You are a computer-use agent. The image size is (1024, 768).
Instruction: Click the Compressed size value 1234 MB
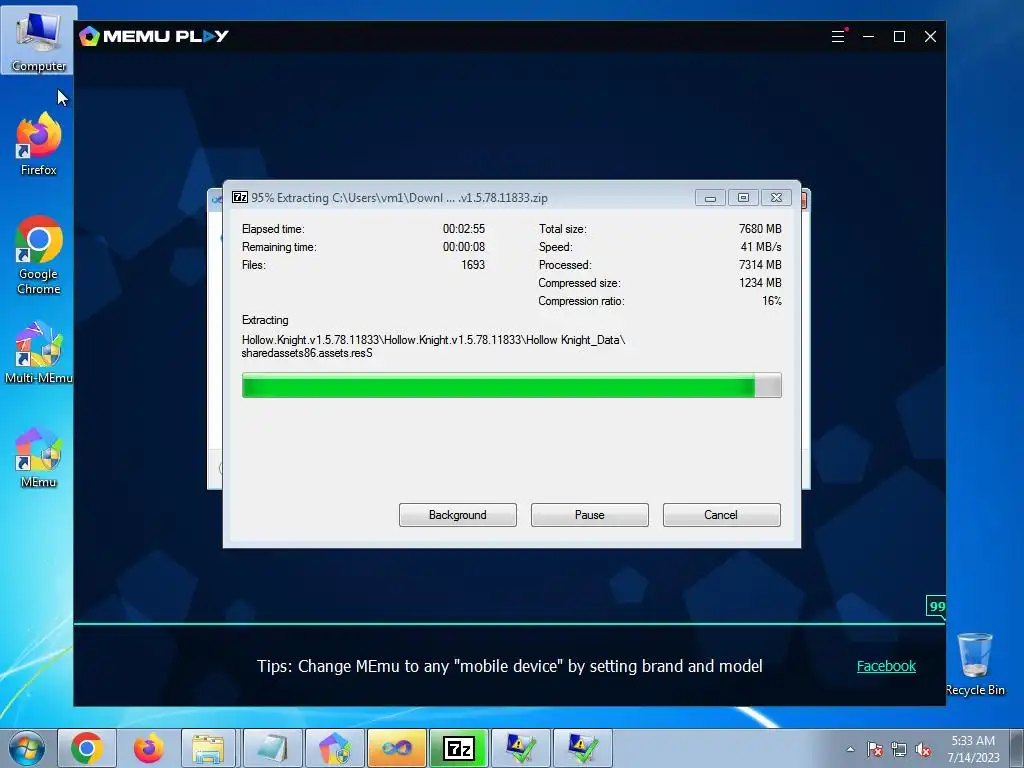[x=760, y=283]
